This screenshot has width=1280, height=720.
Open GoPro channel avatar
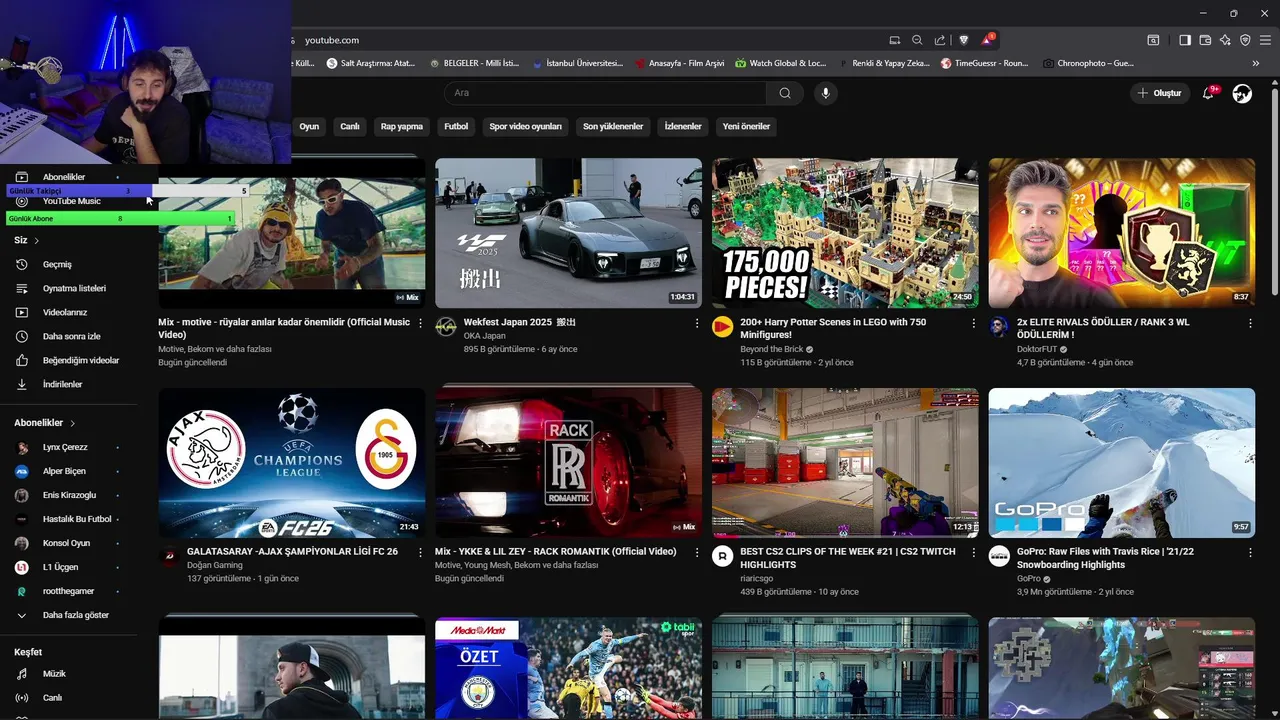coord(999,556)
